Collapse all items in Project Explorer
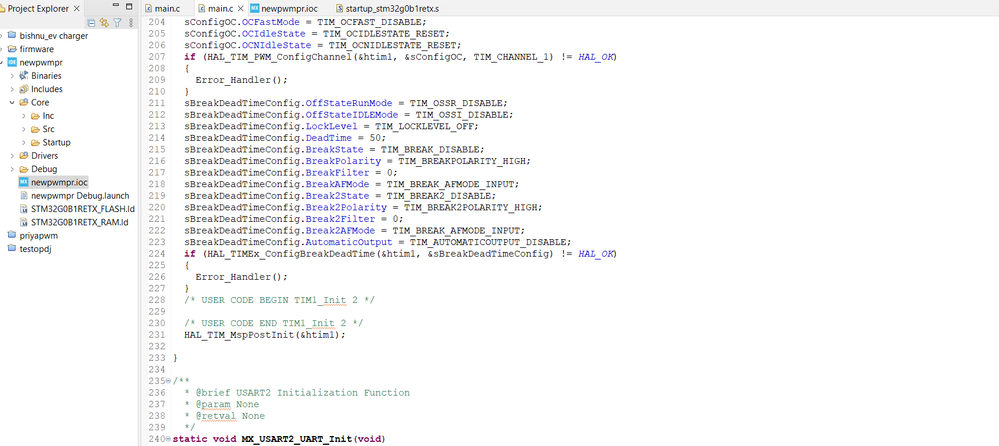Viewport: 999px width, 446px height. click(91, 22)
